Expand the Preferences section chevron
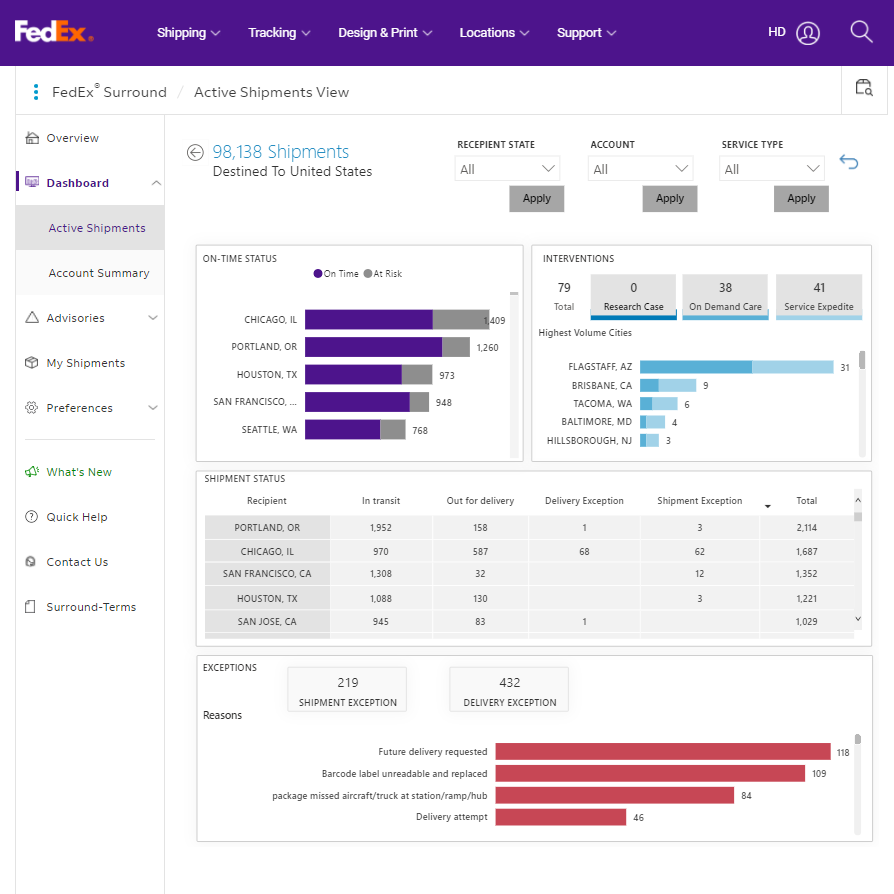894x894 pixels. click(x=153, y=408)
